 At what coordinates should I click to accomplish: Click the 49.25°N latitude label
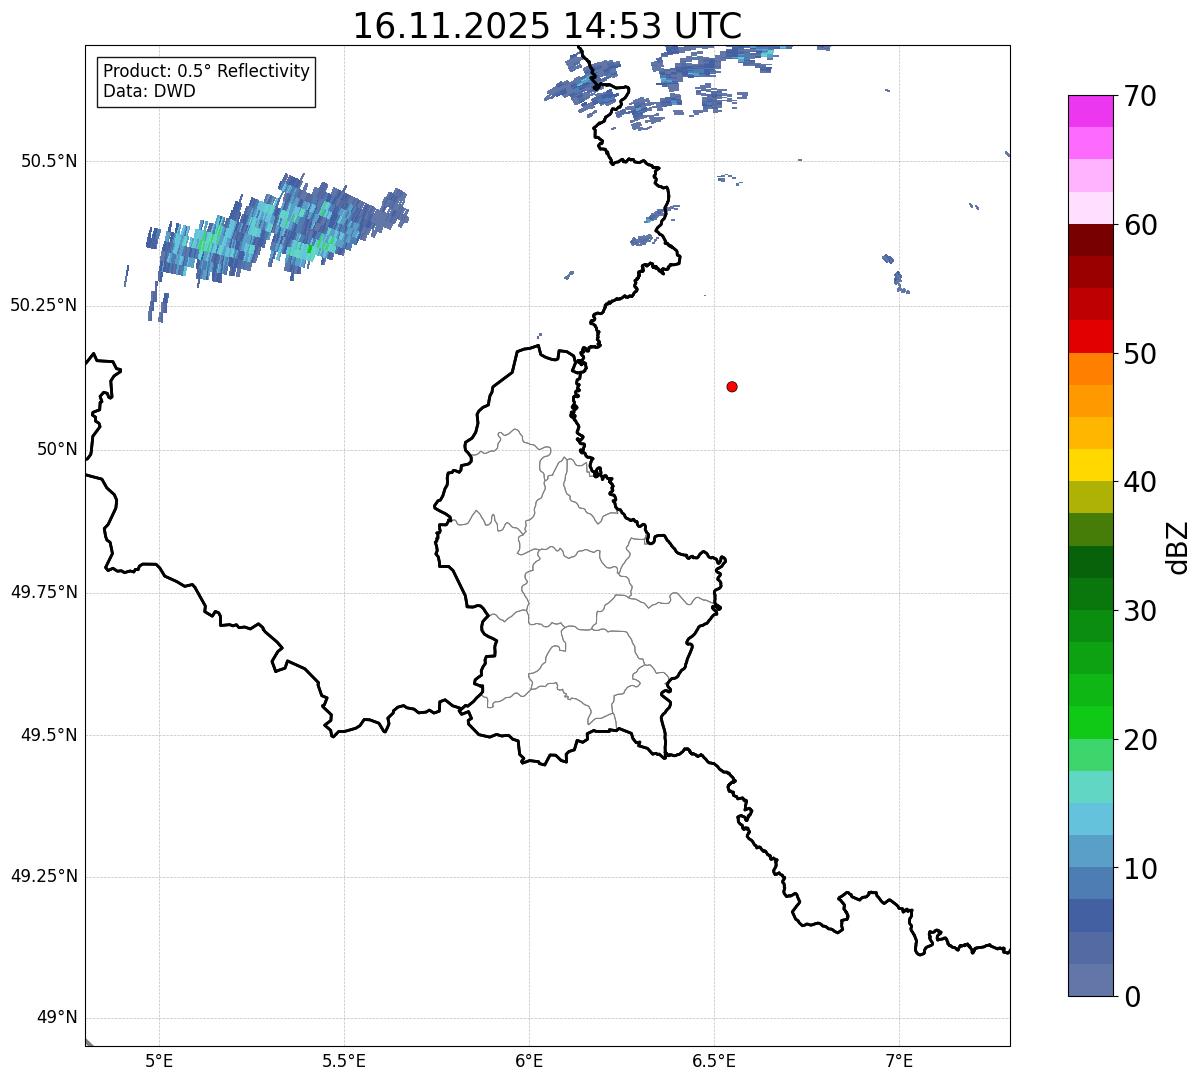(x=44, y=876)
